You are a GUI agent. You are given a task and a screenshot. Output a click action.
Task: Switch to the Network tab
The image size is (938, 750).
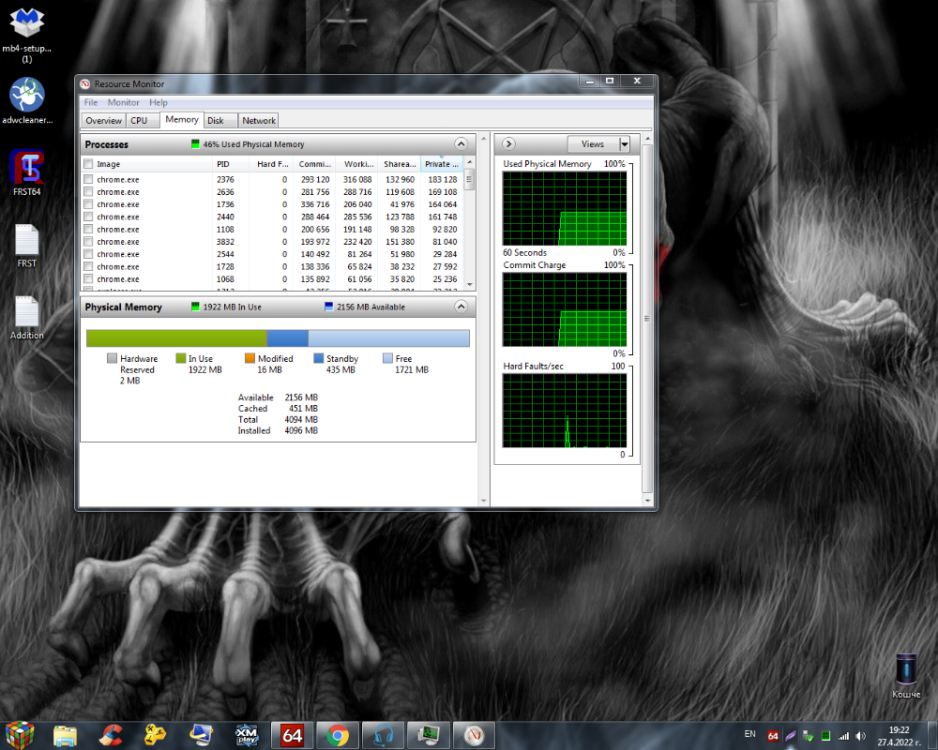(x=259, y=121)
